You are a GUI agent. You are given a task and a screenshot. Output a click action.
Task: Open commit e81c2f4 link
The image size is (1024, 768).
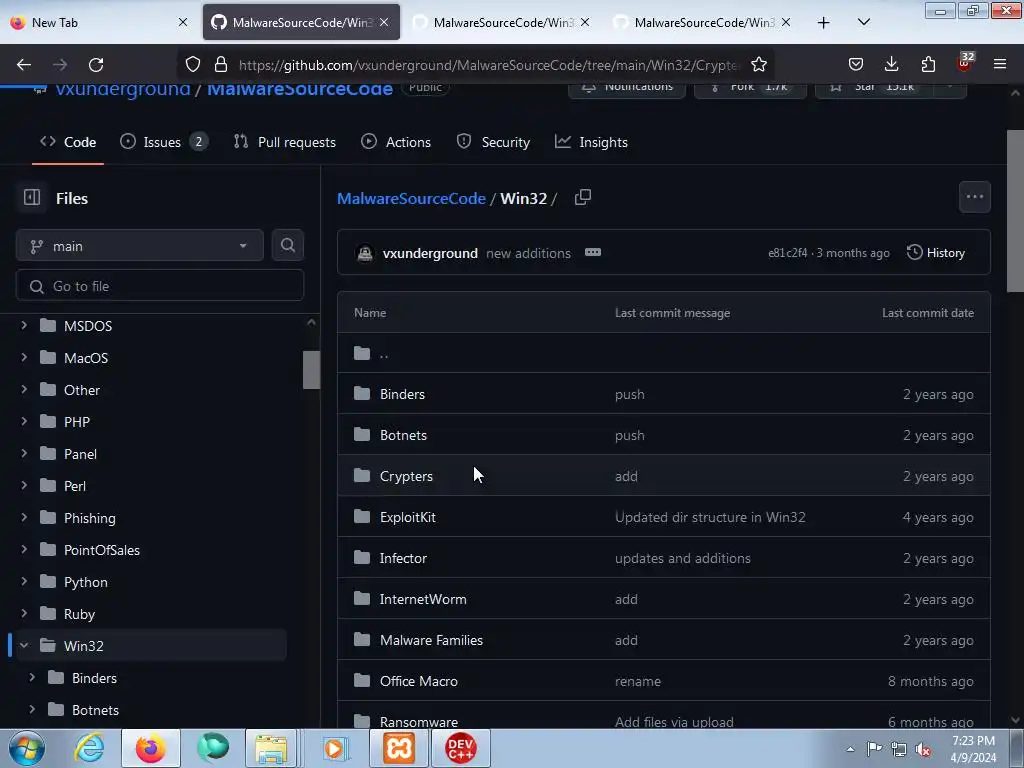coord(788,253)
